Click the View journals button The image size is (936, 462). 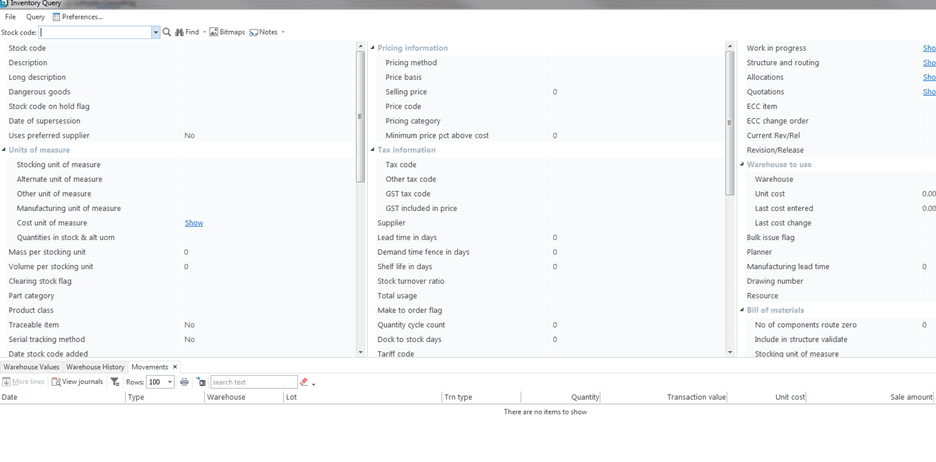pyautogui.click(x=77, y=382)
